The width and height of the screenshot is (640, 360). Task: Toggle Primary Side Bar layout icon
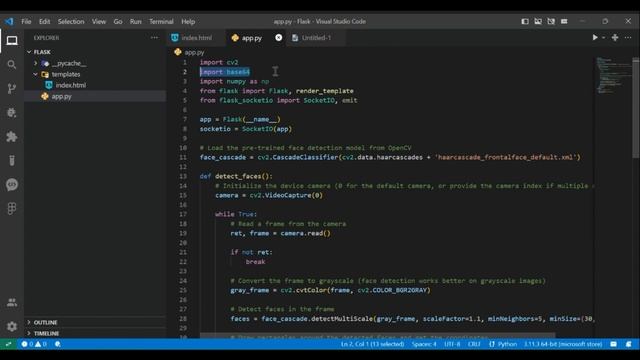click(525, 21)
